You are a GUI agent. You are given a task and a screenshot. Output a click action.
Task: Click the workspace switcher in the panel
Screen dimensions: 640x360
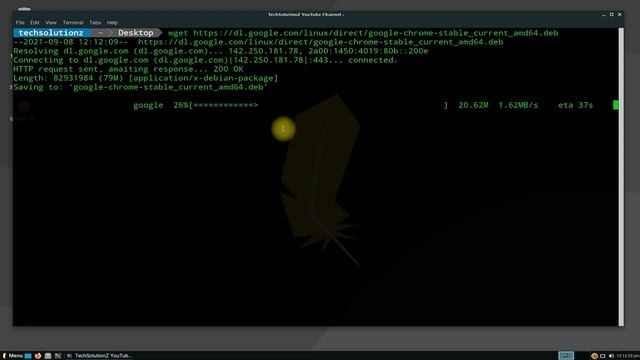[566, 356]
